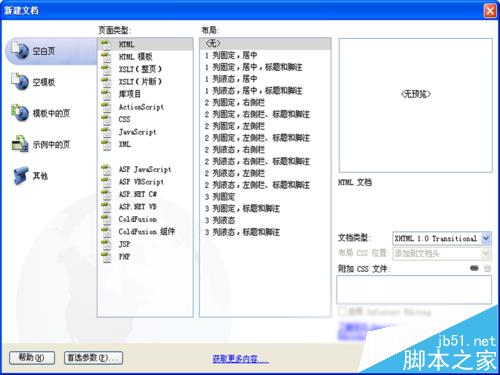The width and height of the screenshot is (500, 375).
Task: Select layout <无>
Action: click(x=265, y=44)
